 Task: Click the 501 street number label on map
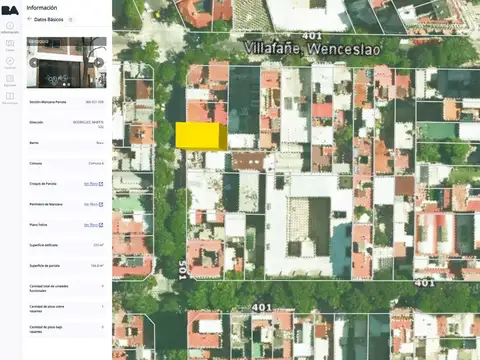tap(183, 270)
